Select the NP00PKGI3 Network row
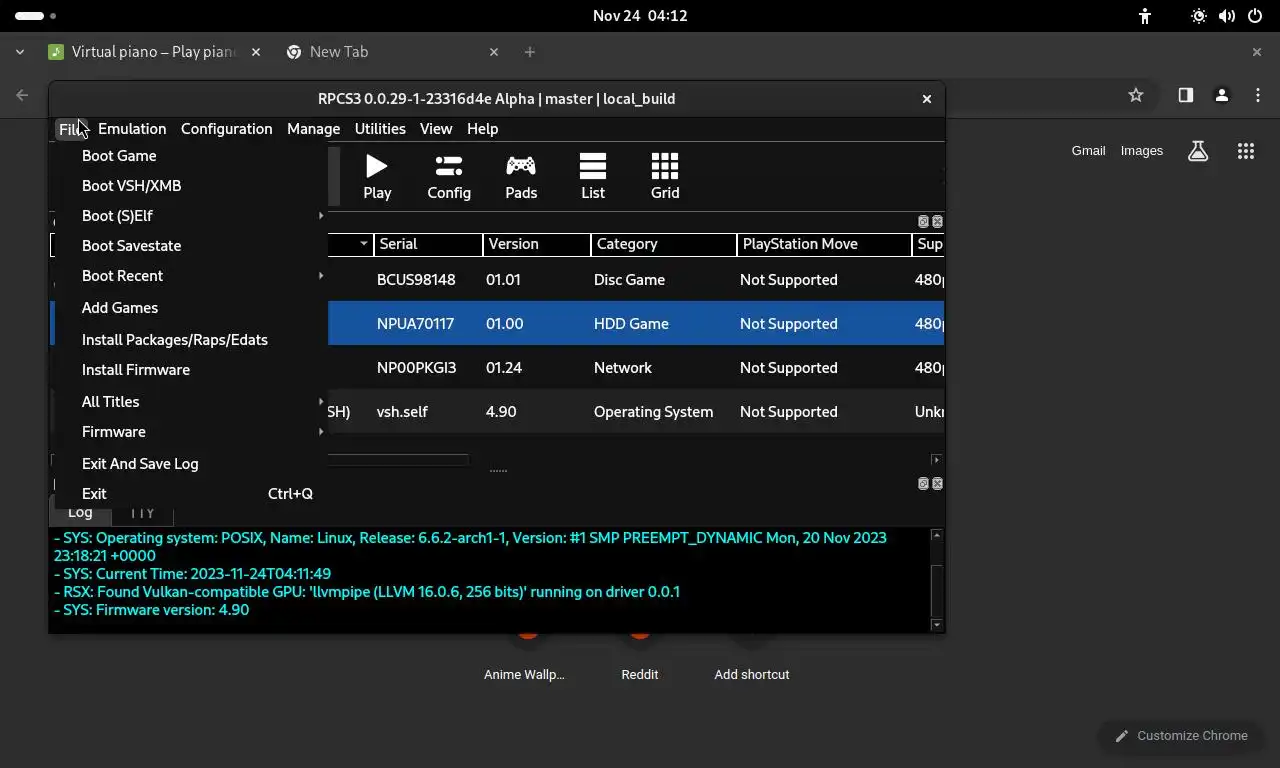 click(x=636, y=368)
